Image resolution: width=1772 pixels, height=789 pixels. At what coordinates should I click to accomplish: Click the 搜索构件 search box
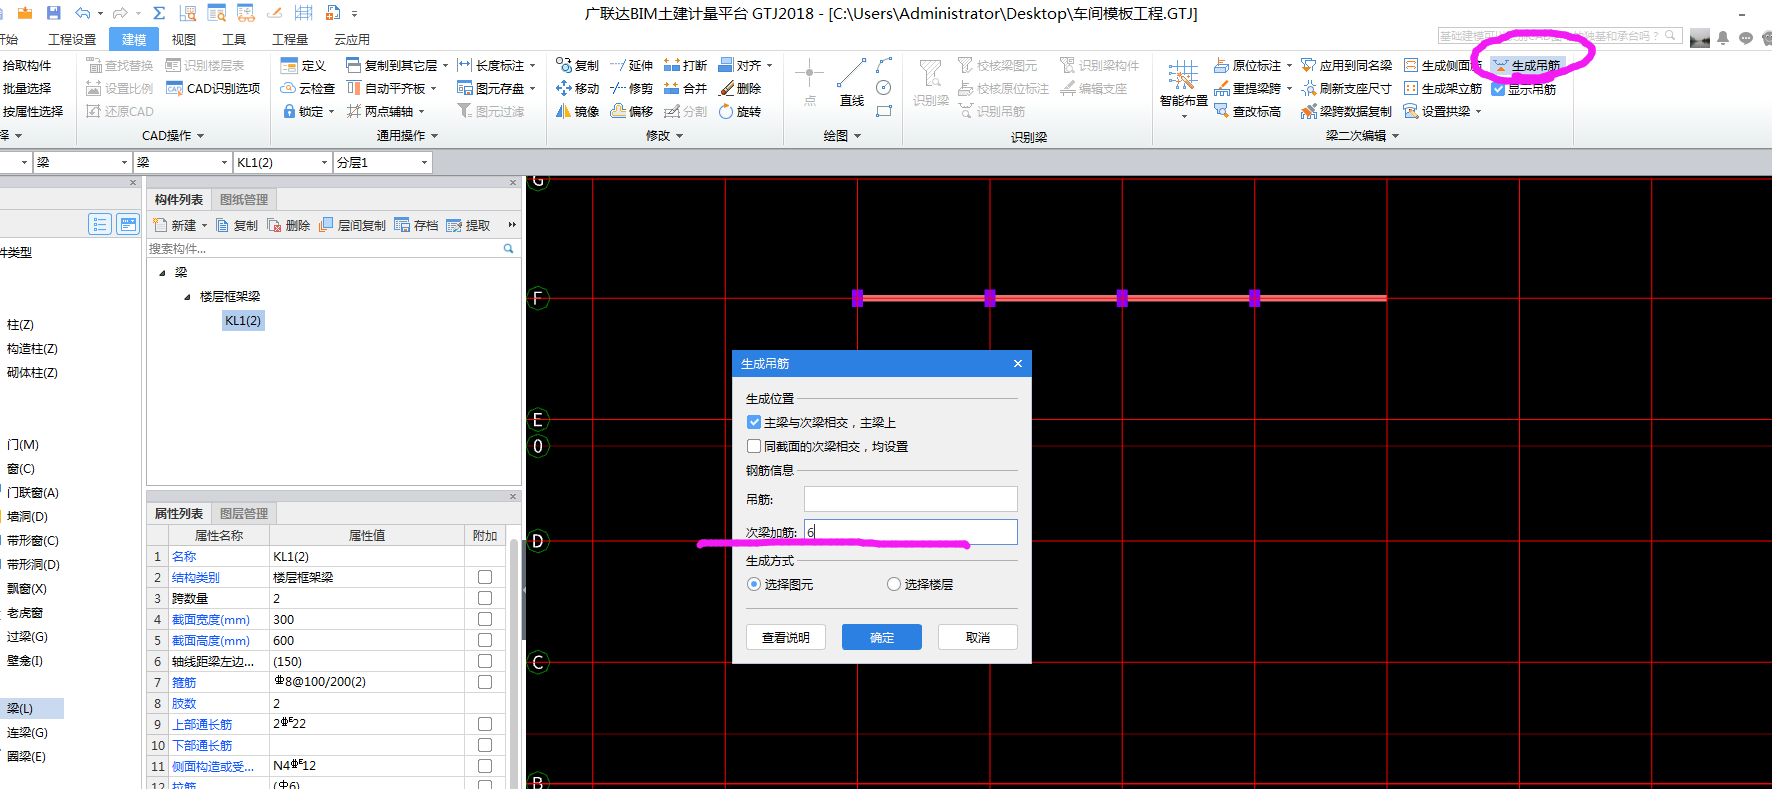coord(332,248)
